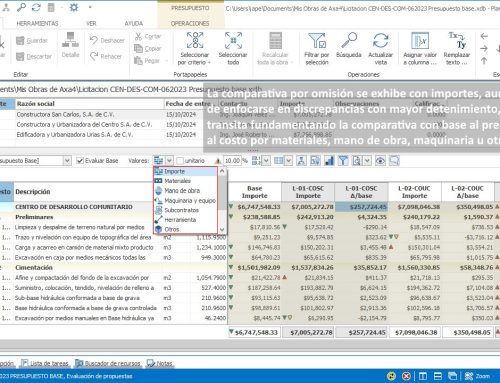Toggle the eye visibility icon in evaluation toolbar
Screen dimensions: 500x383
click(x=380, y=161)
